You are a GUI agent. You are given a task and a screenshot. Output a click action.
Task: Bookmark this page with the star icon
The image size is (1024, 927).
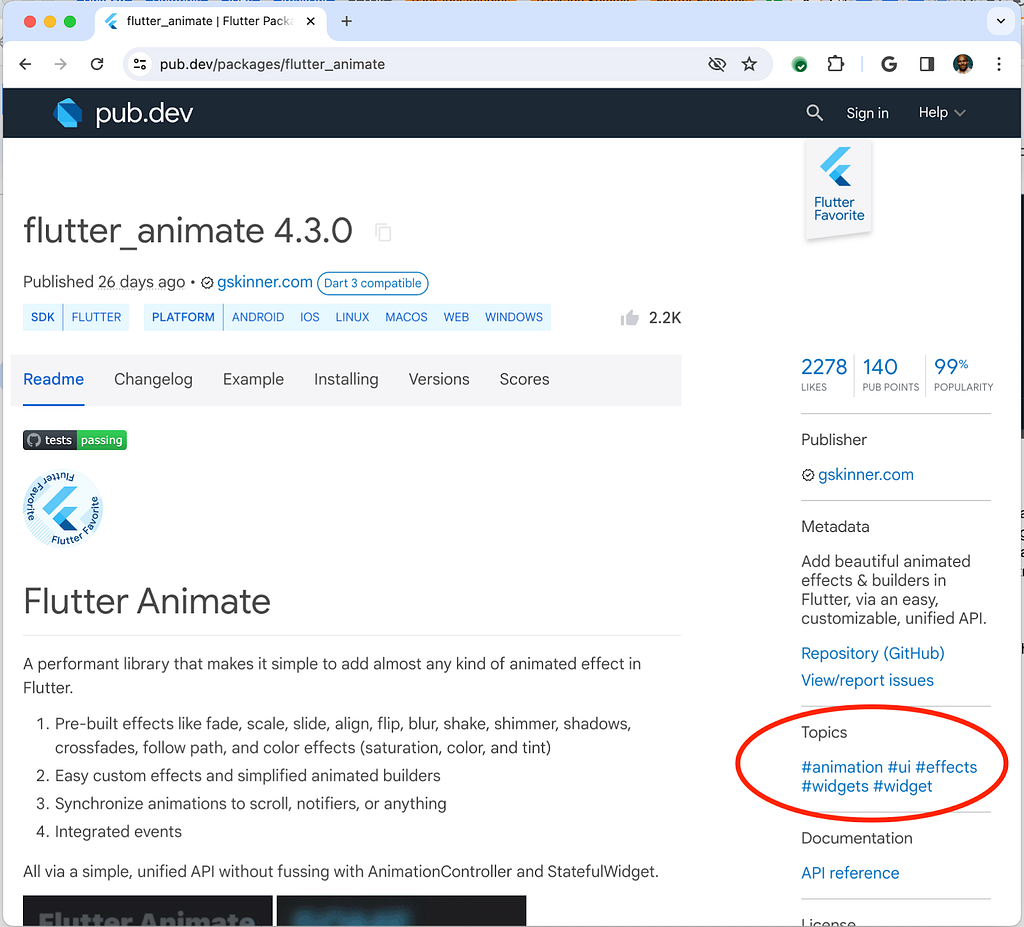749,64
